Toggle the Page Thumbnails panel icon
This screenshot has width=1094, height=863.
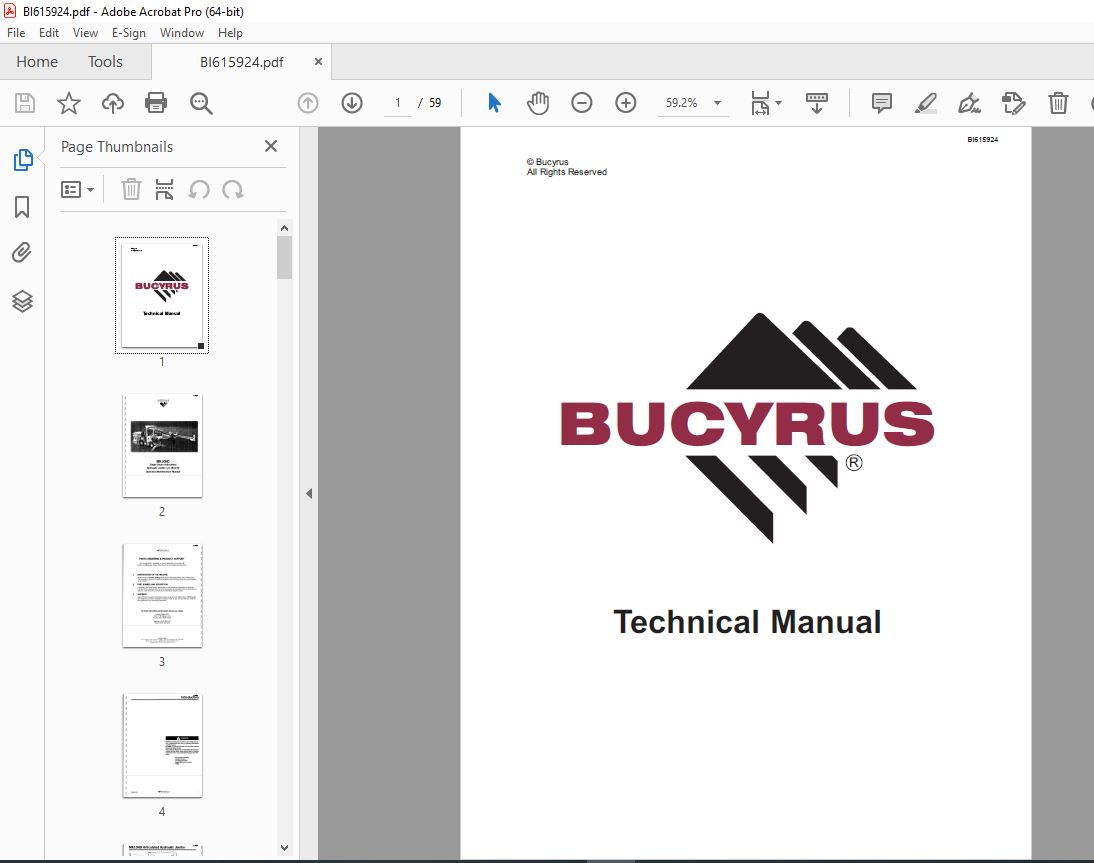[x=22, y=160]
